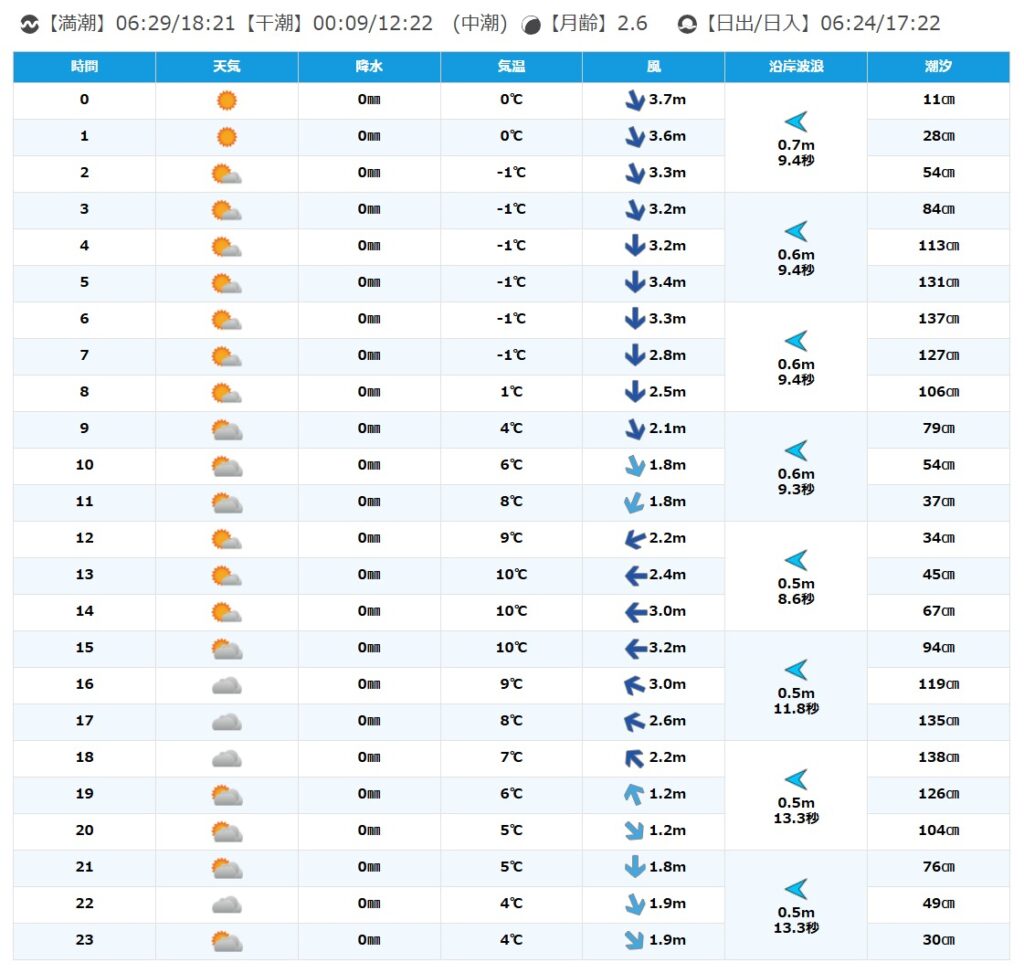Click the sunny weather icon for hour 0
1024x973 pixels.
(x=227, y=100)
